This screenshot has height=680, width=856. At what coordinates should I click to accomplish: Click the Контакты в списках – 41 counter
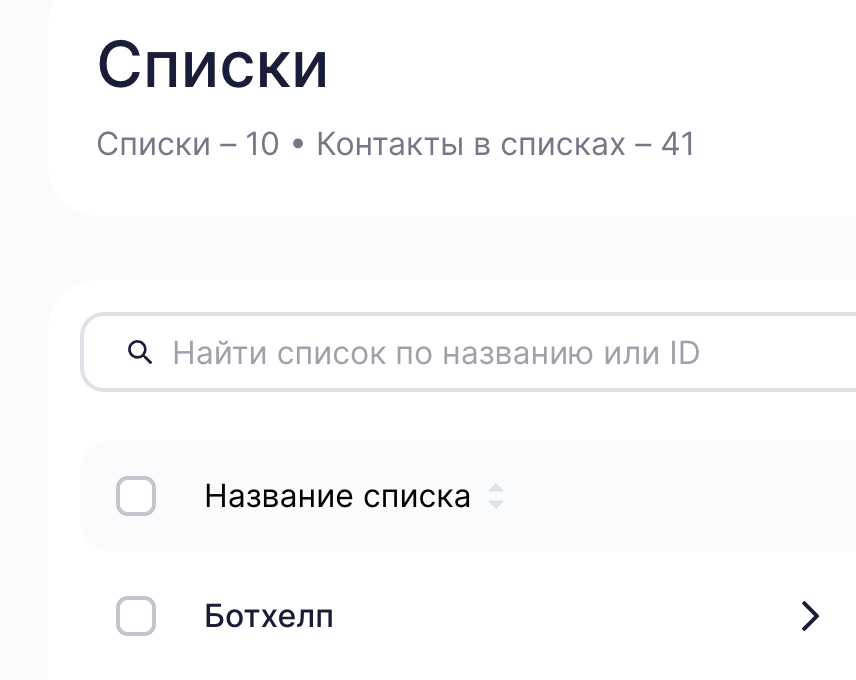pyautogui.click(x=504, y=144)
